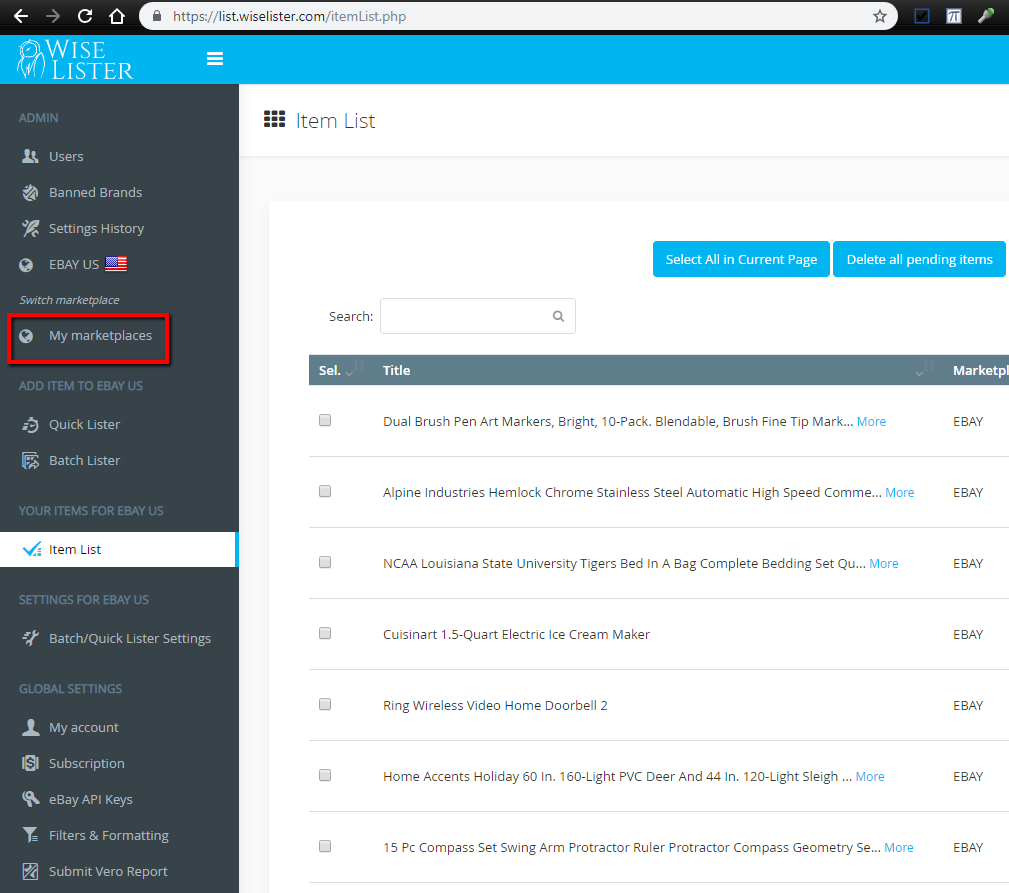The width and height of the screenshot is (1009, 893).
Task: Open Users in the sidebar
Action: [66, 156]
